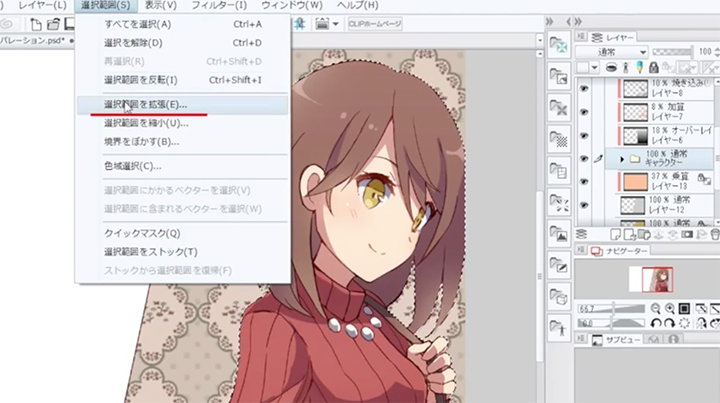Open the レイヤー(L) menu
The width and height of the screenshot is (720, 403).
(42, 6)
